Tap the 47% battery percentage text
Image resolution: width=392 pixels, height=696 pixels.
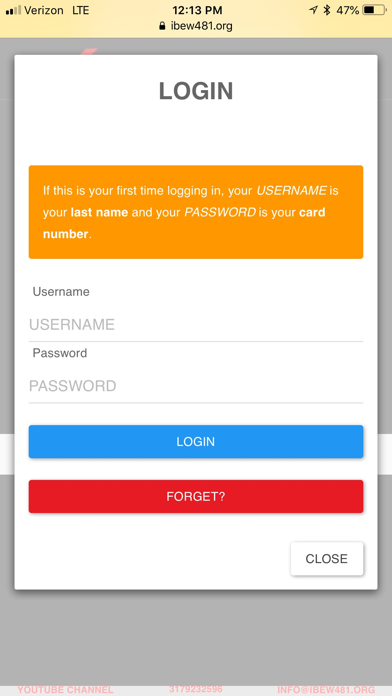(348, 10)
